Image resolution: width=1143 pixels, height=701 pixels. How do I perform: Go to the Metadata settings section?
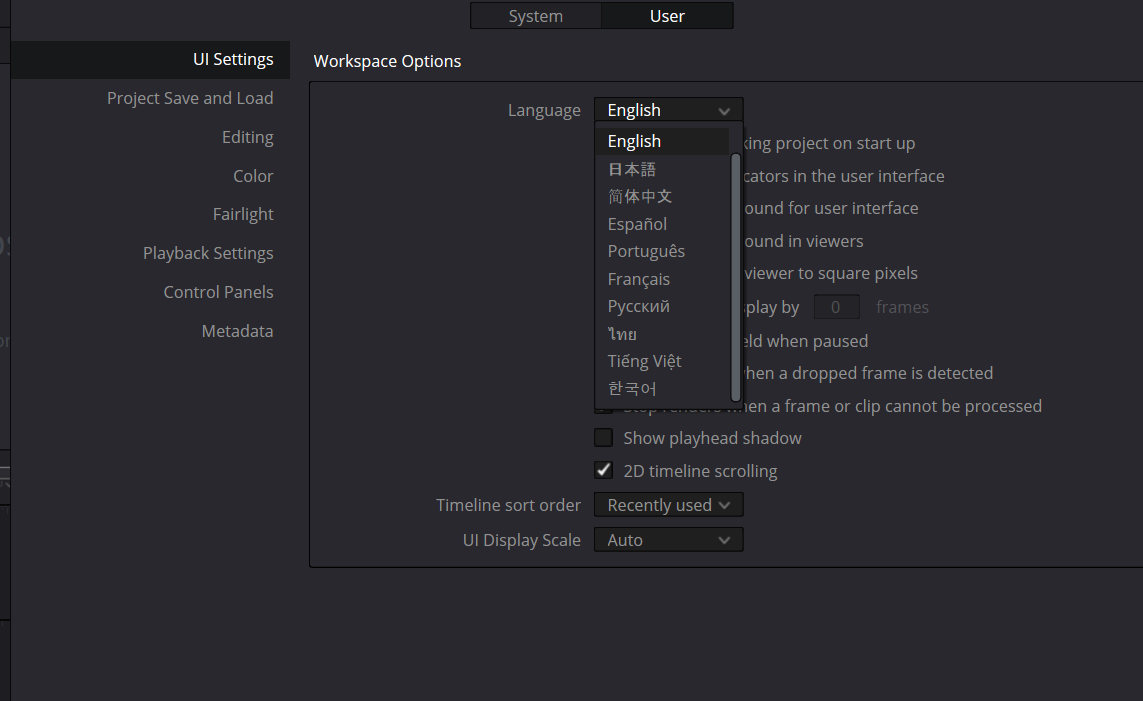point(237,331)
